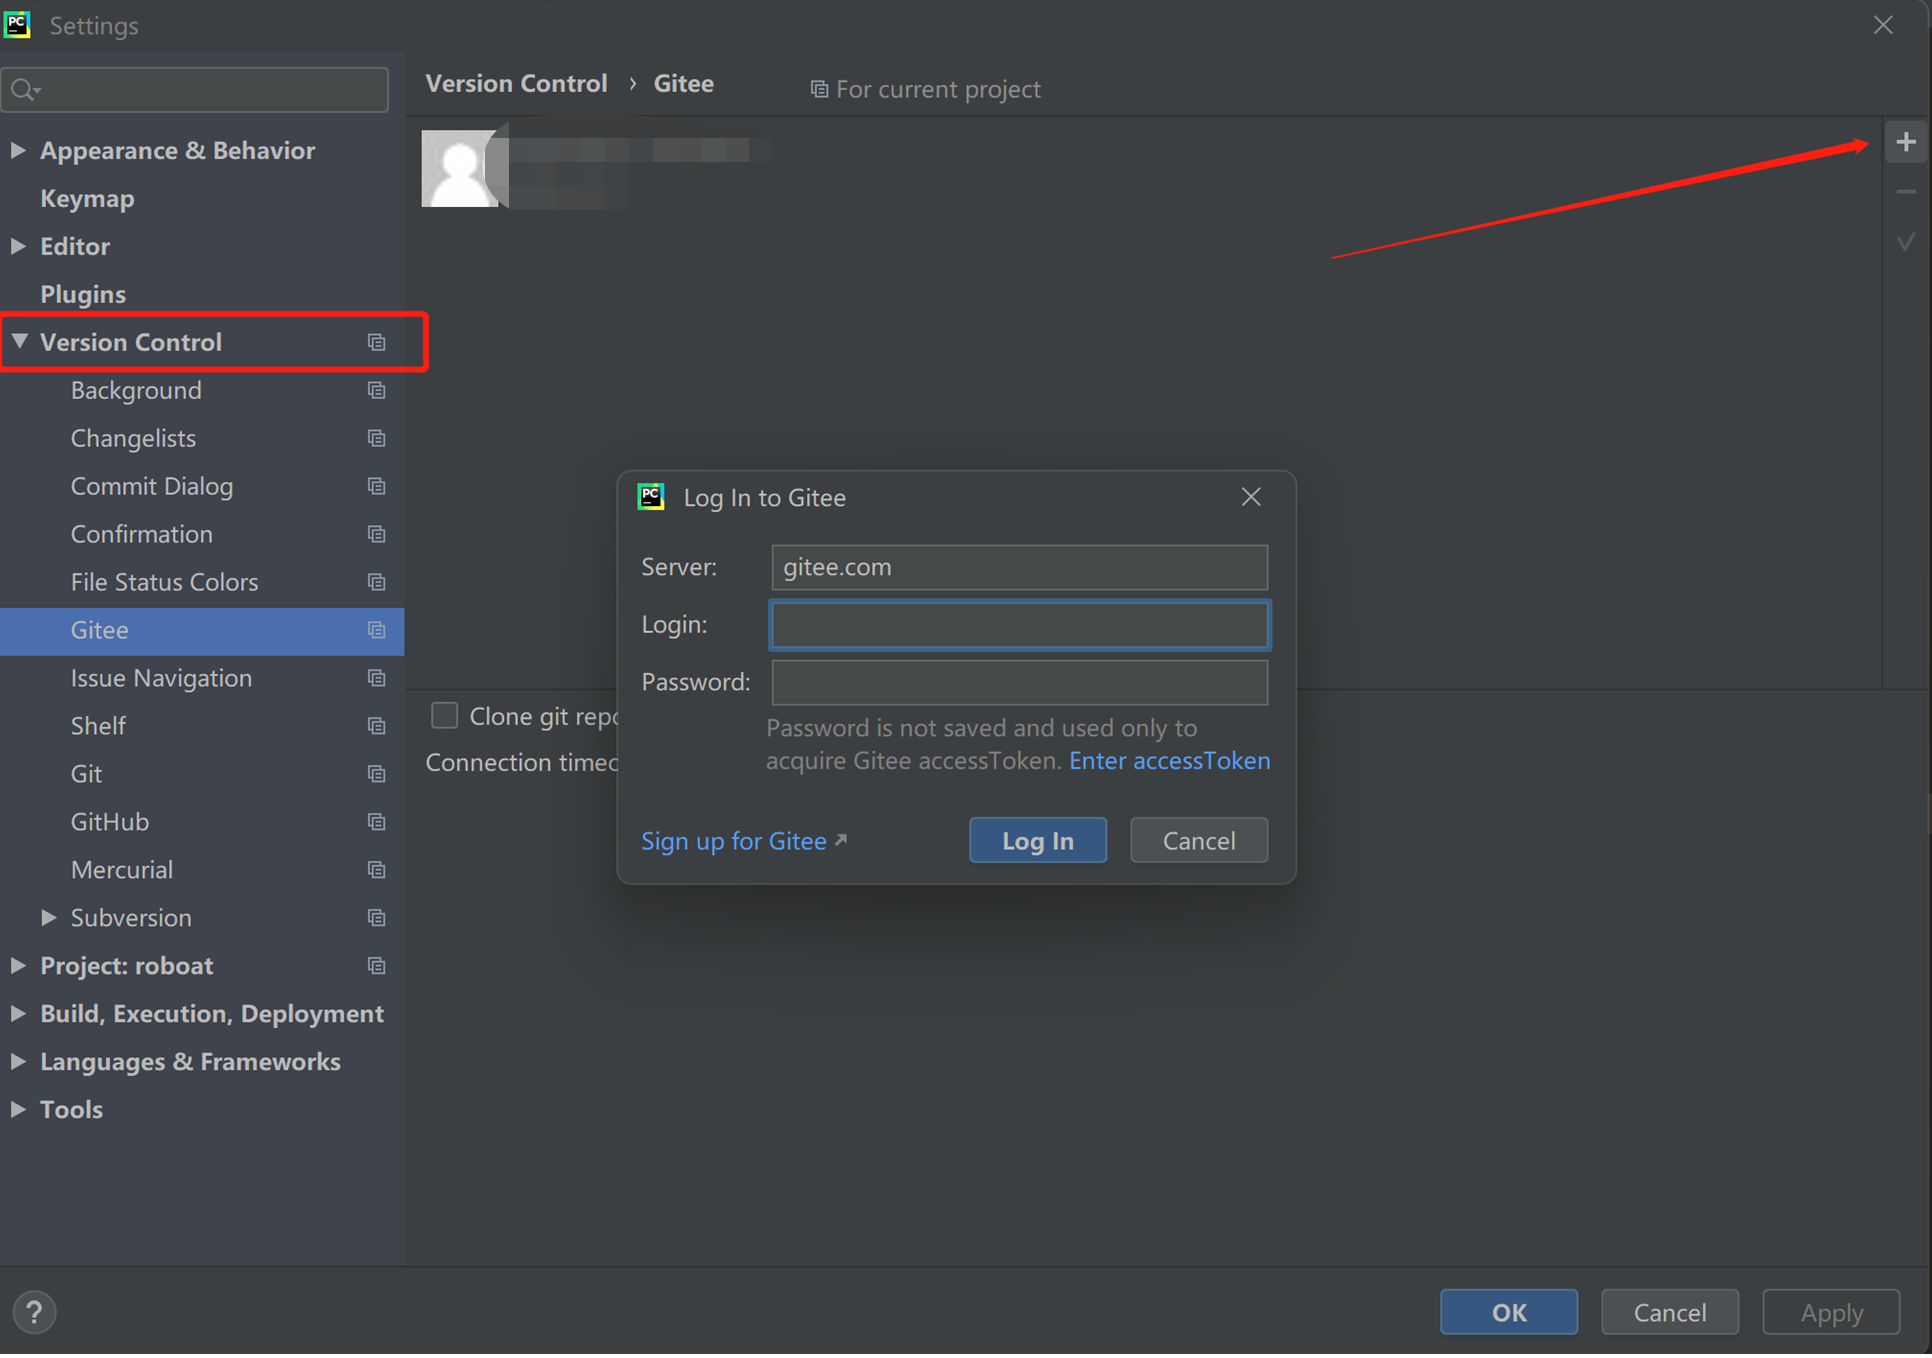The width and height of the screenshot is (1932, 1358).
Task: Click the project-level icon beside GitHub
Action: pyautogui.click(x=376, y=822)
